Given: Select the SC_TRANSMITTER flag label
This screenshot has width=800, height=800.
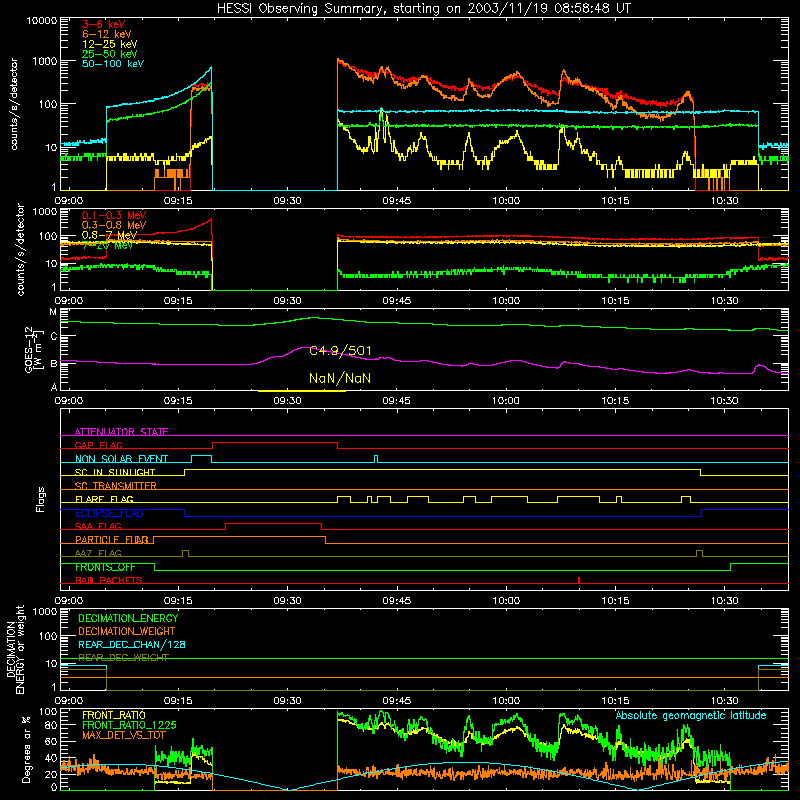Looking at the screenshot, I should [x=116, y=485].
